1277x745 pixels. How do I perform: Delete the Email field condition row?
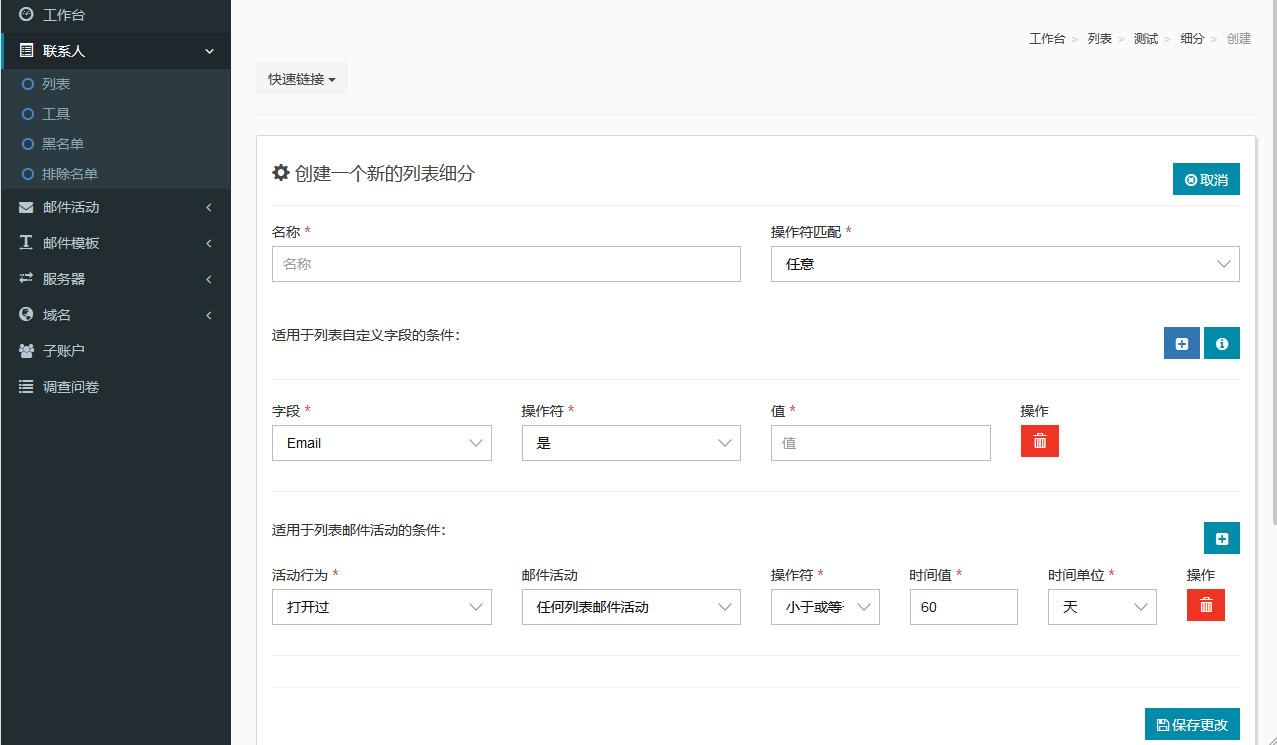point(1040,441)
